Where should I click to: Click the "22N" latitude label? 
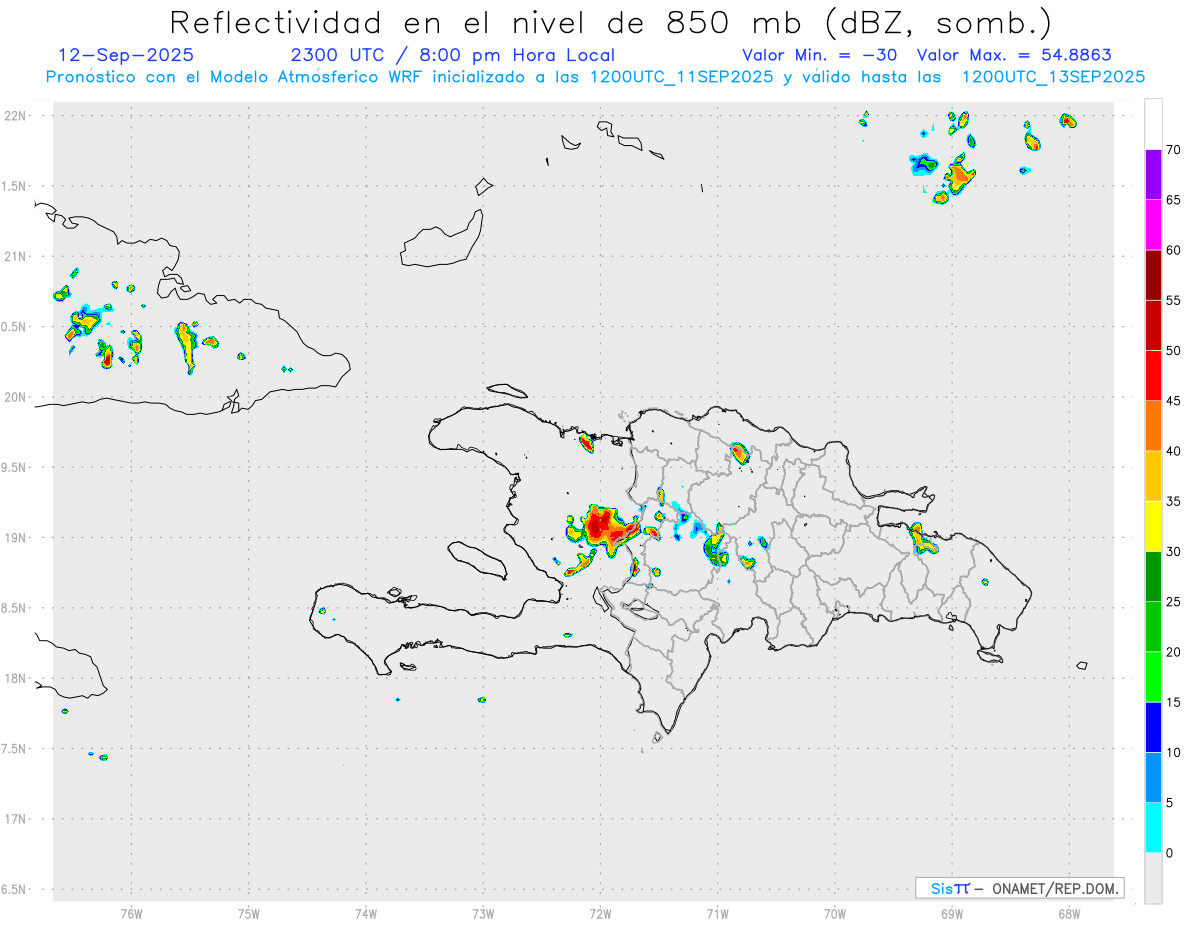coord(16,116)
